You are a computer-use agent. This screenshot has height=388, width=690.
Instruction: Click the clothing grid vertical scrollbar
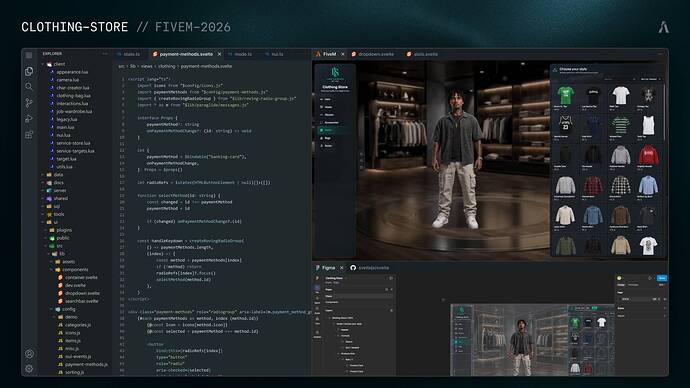tap(664, 112)
